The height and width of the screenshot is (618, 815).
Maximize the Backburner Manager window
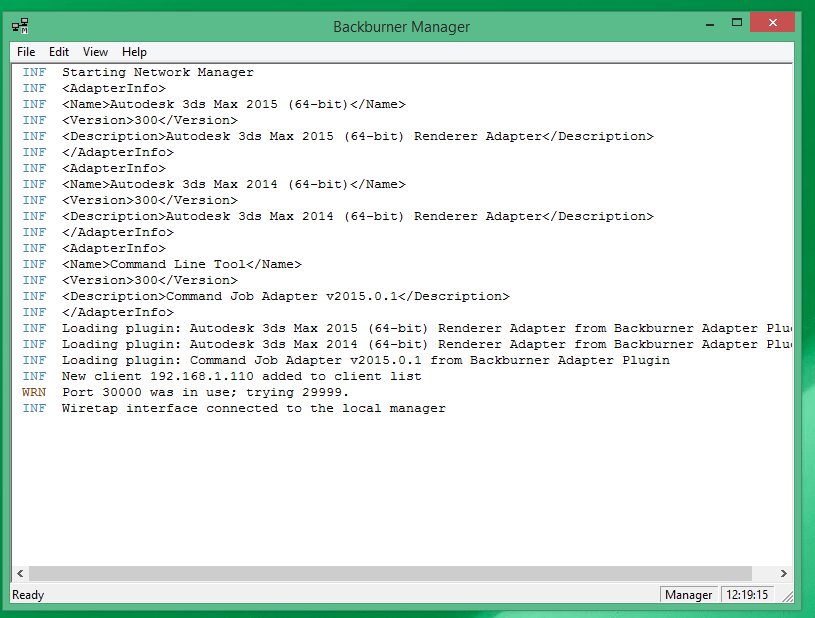737,21
